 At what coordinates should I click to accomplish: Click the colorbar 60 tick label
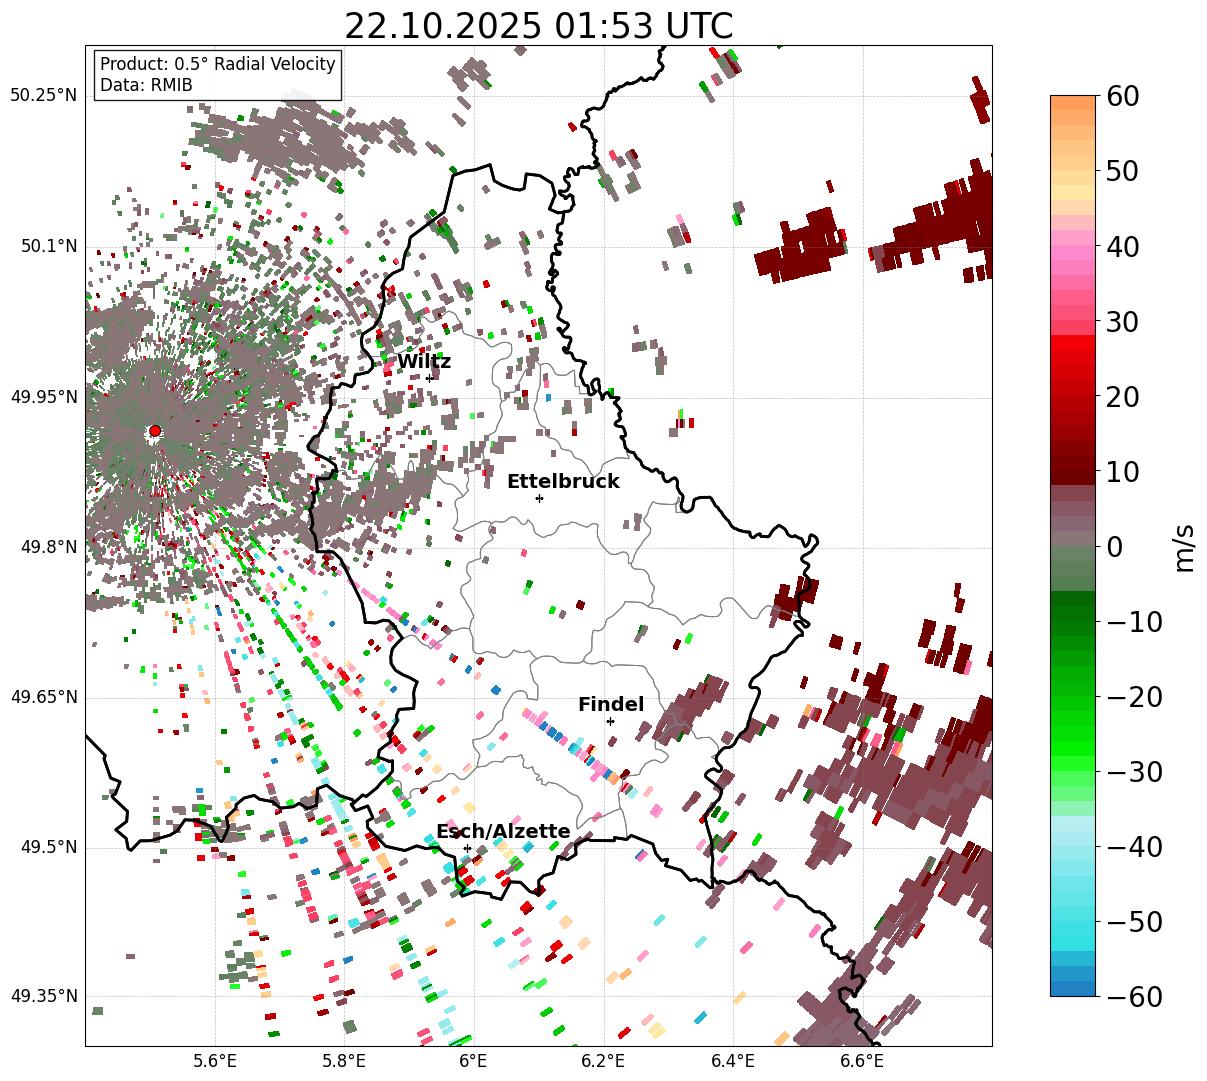(x=1122, y=96)
